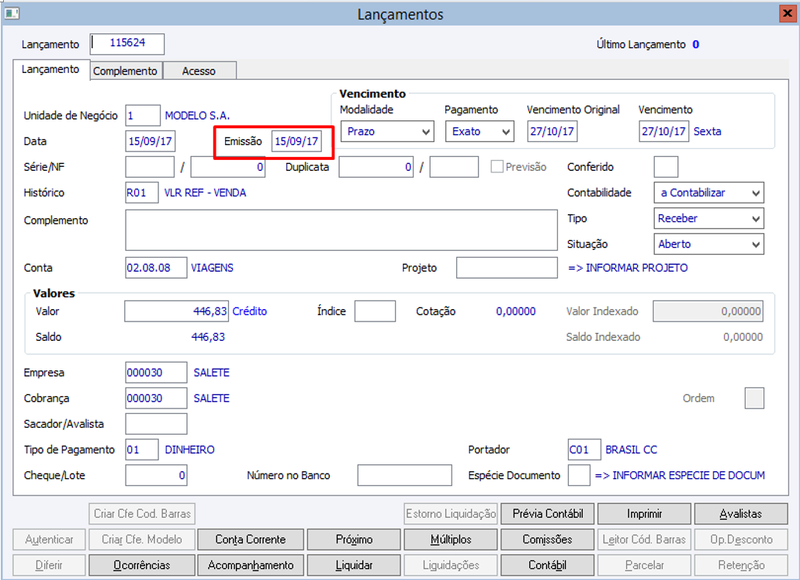Toggle the Previsão checkbox
The width and height of the screenshot is (800, 580).
click(496, 167)
